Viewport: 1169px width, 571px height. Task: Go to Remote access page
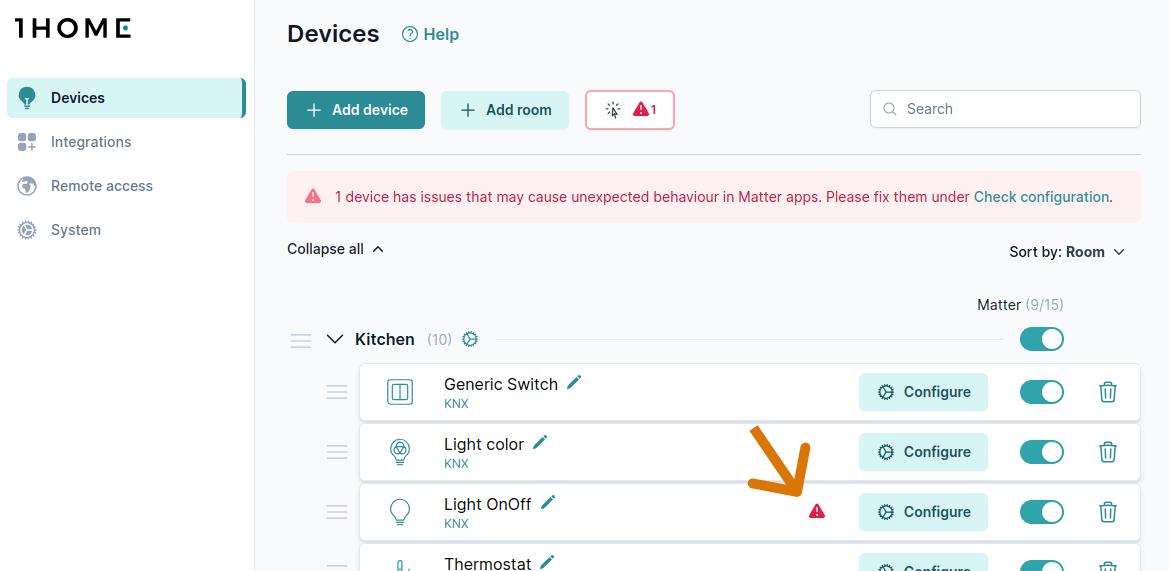(x=101, y=186)
